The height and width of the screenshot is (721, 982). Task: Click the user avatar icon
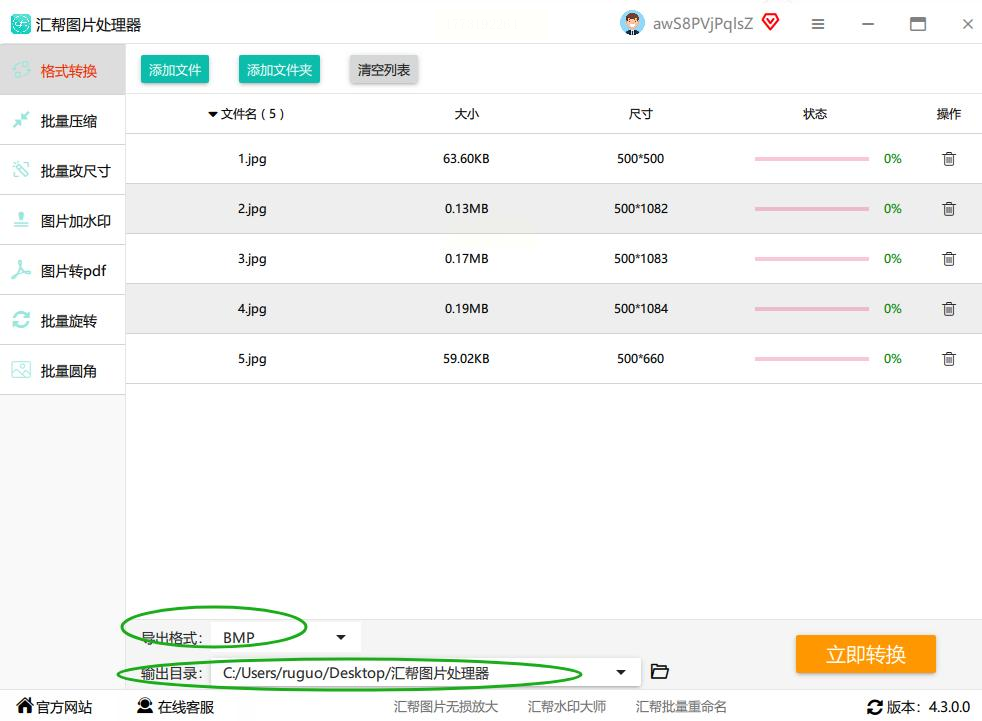coord(632,23)
